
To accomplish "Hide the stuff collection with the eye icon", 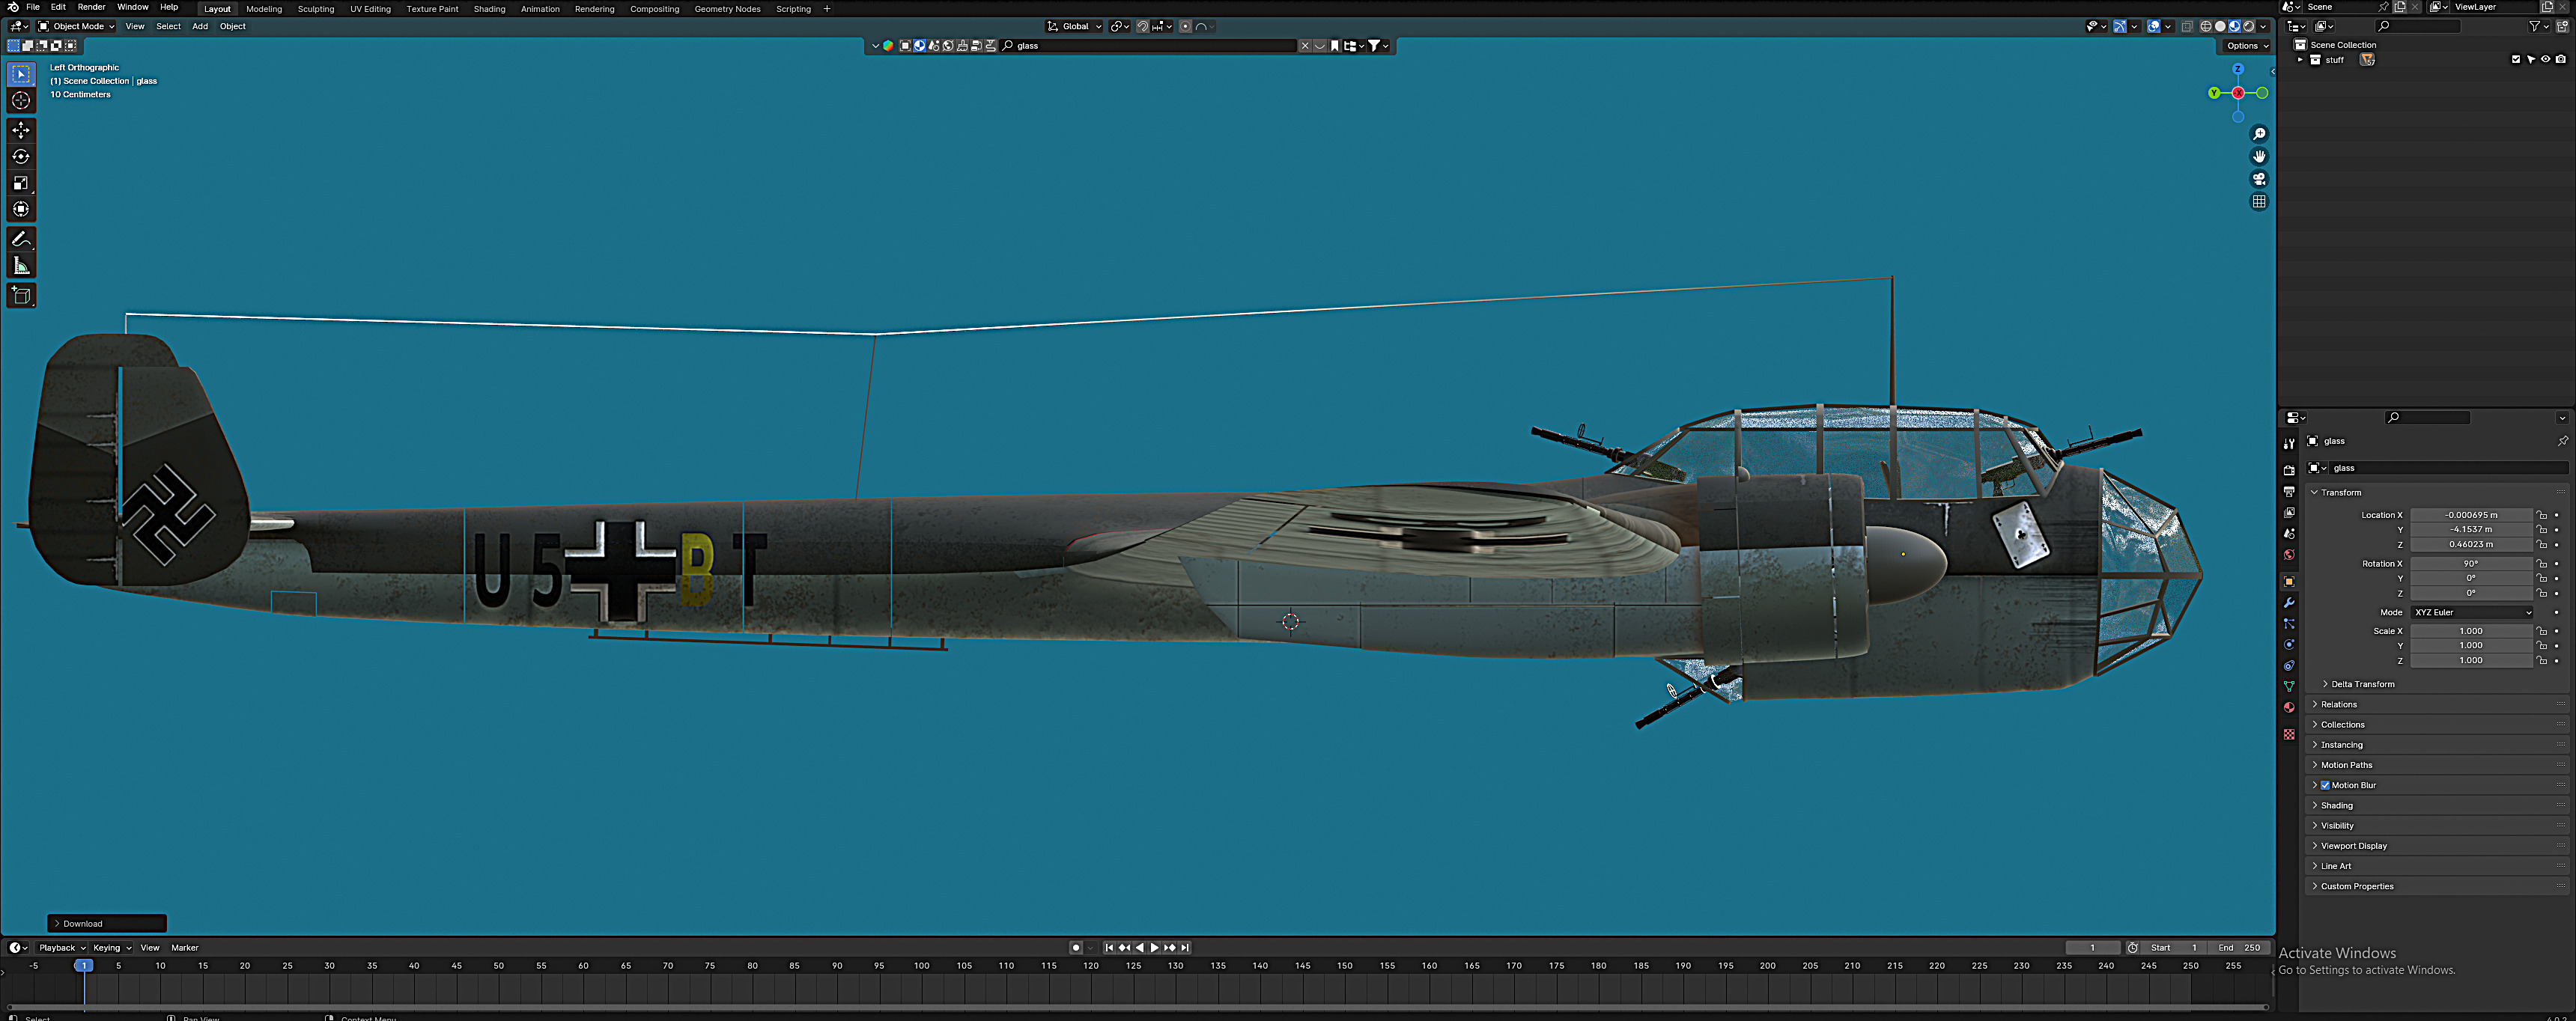I will click(x=2546, y=60).
